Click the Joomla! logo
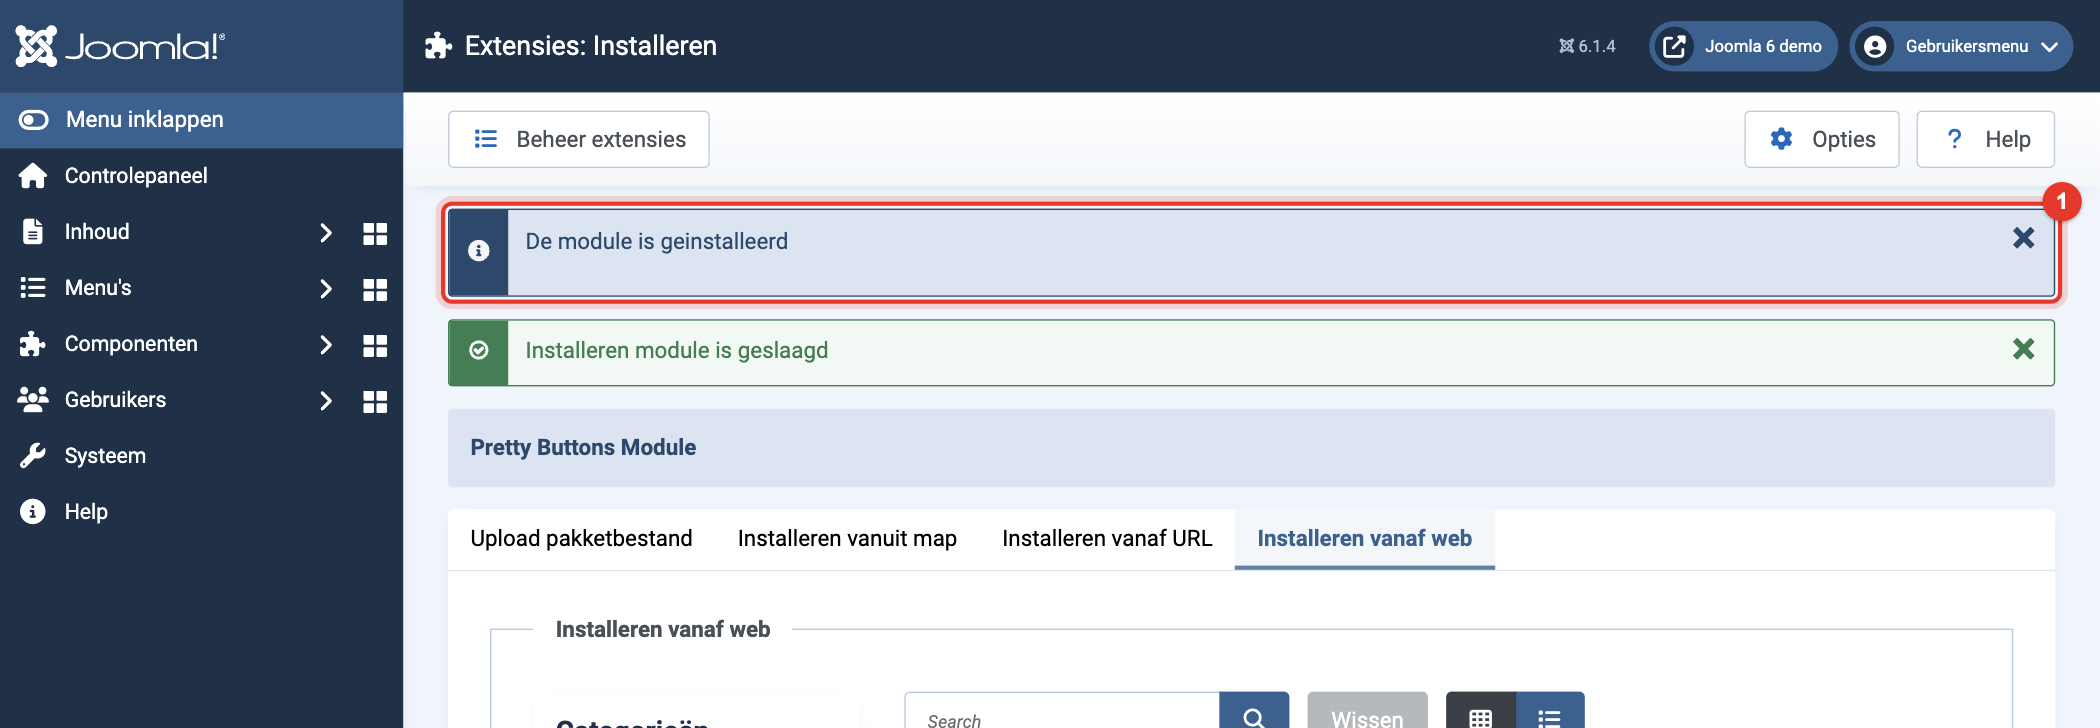The height and width of the screenshot is (728, 2100). point(120,46)
